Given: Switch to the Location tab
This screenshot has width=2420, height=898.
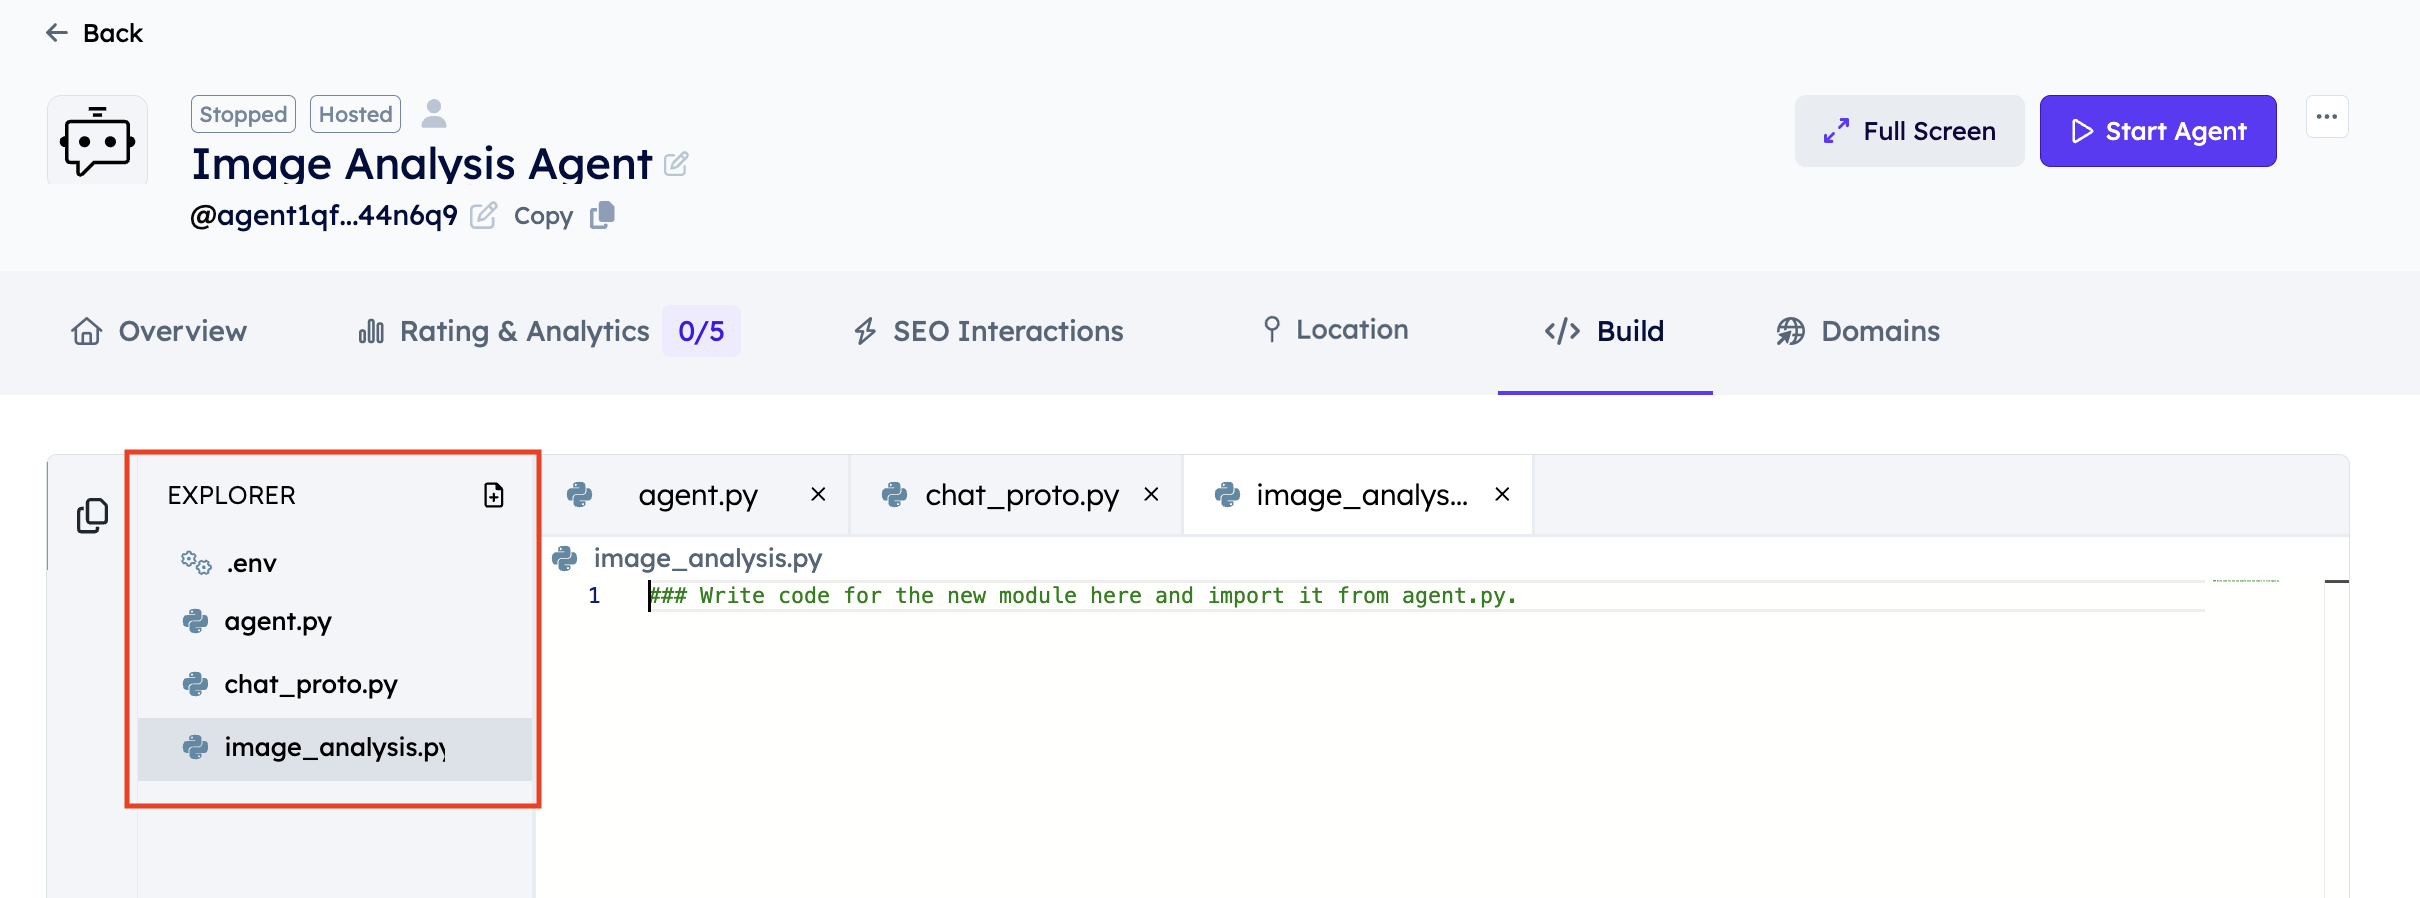Looking at the screenshot, I should (1335, 329).
